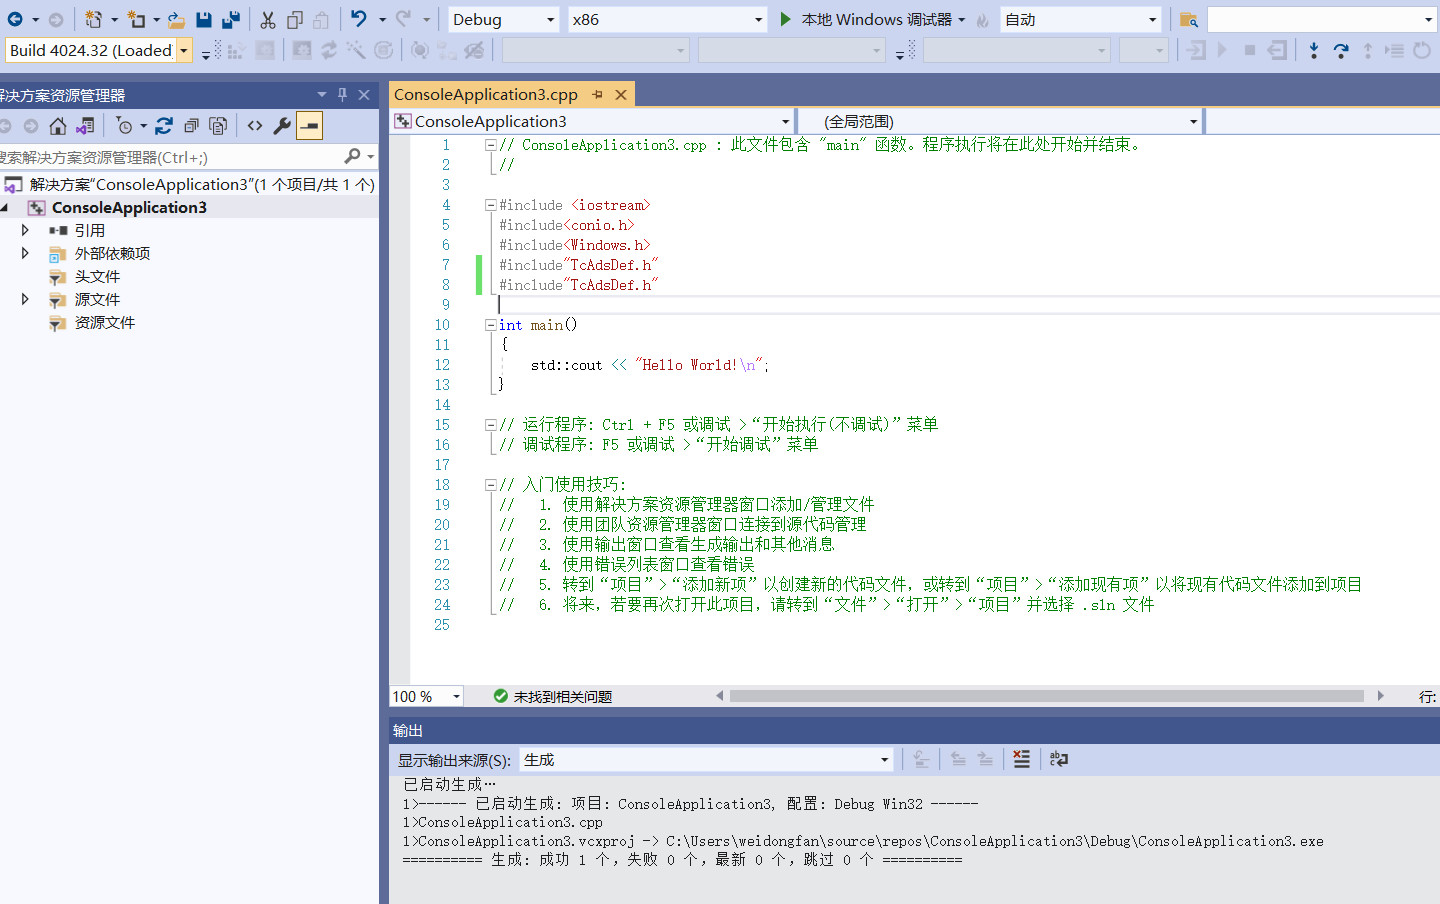Click the Solution Explorer search field
This screenshot has width=1440, height=904.
point(170,157)
